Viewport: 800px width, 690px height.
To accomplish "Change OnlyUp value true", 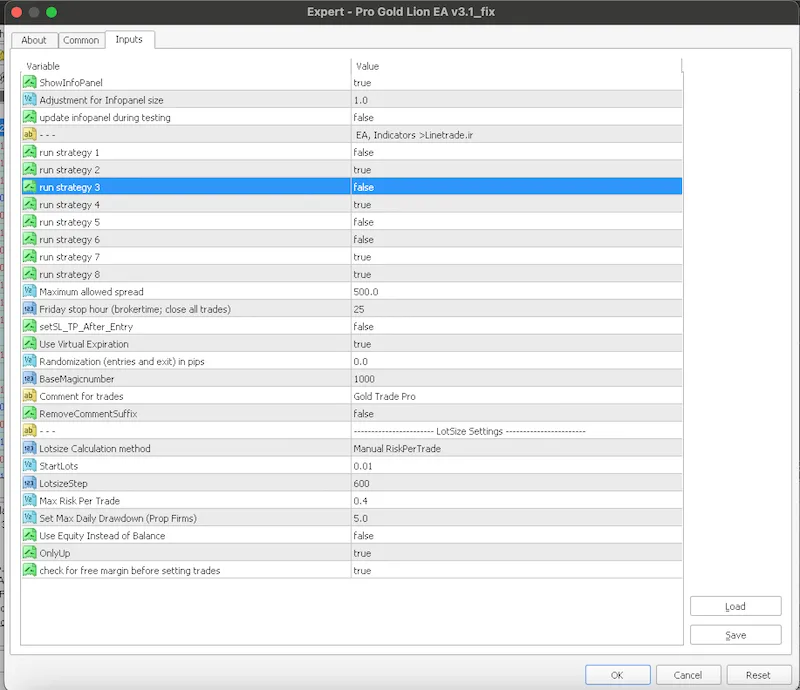I will tap(516, 553).
